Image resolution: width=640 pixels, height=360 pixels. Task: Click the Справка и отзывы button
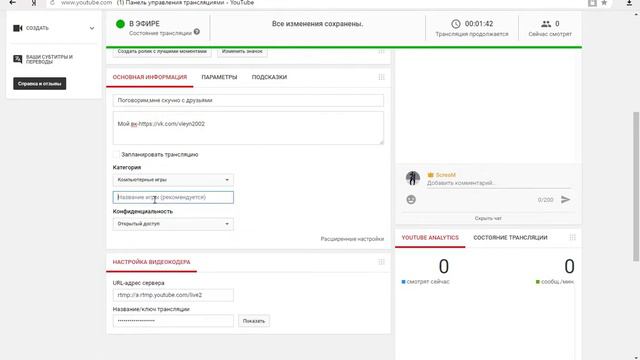click(x=40, y=84)
